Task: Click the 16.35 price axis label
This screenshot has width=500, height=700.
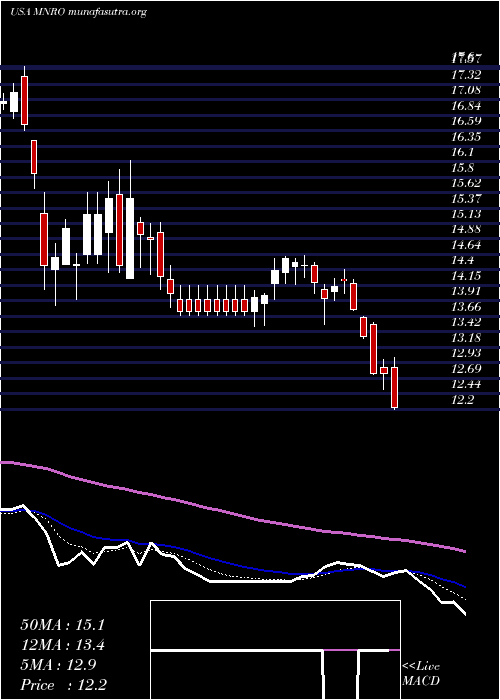Action: tap(466, 137)
